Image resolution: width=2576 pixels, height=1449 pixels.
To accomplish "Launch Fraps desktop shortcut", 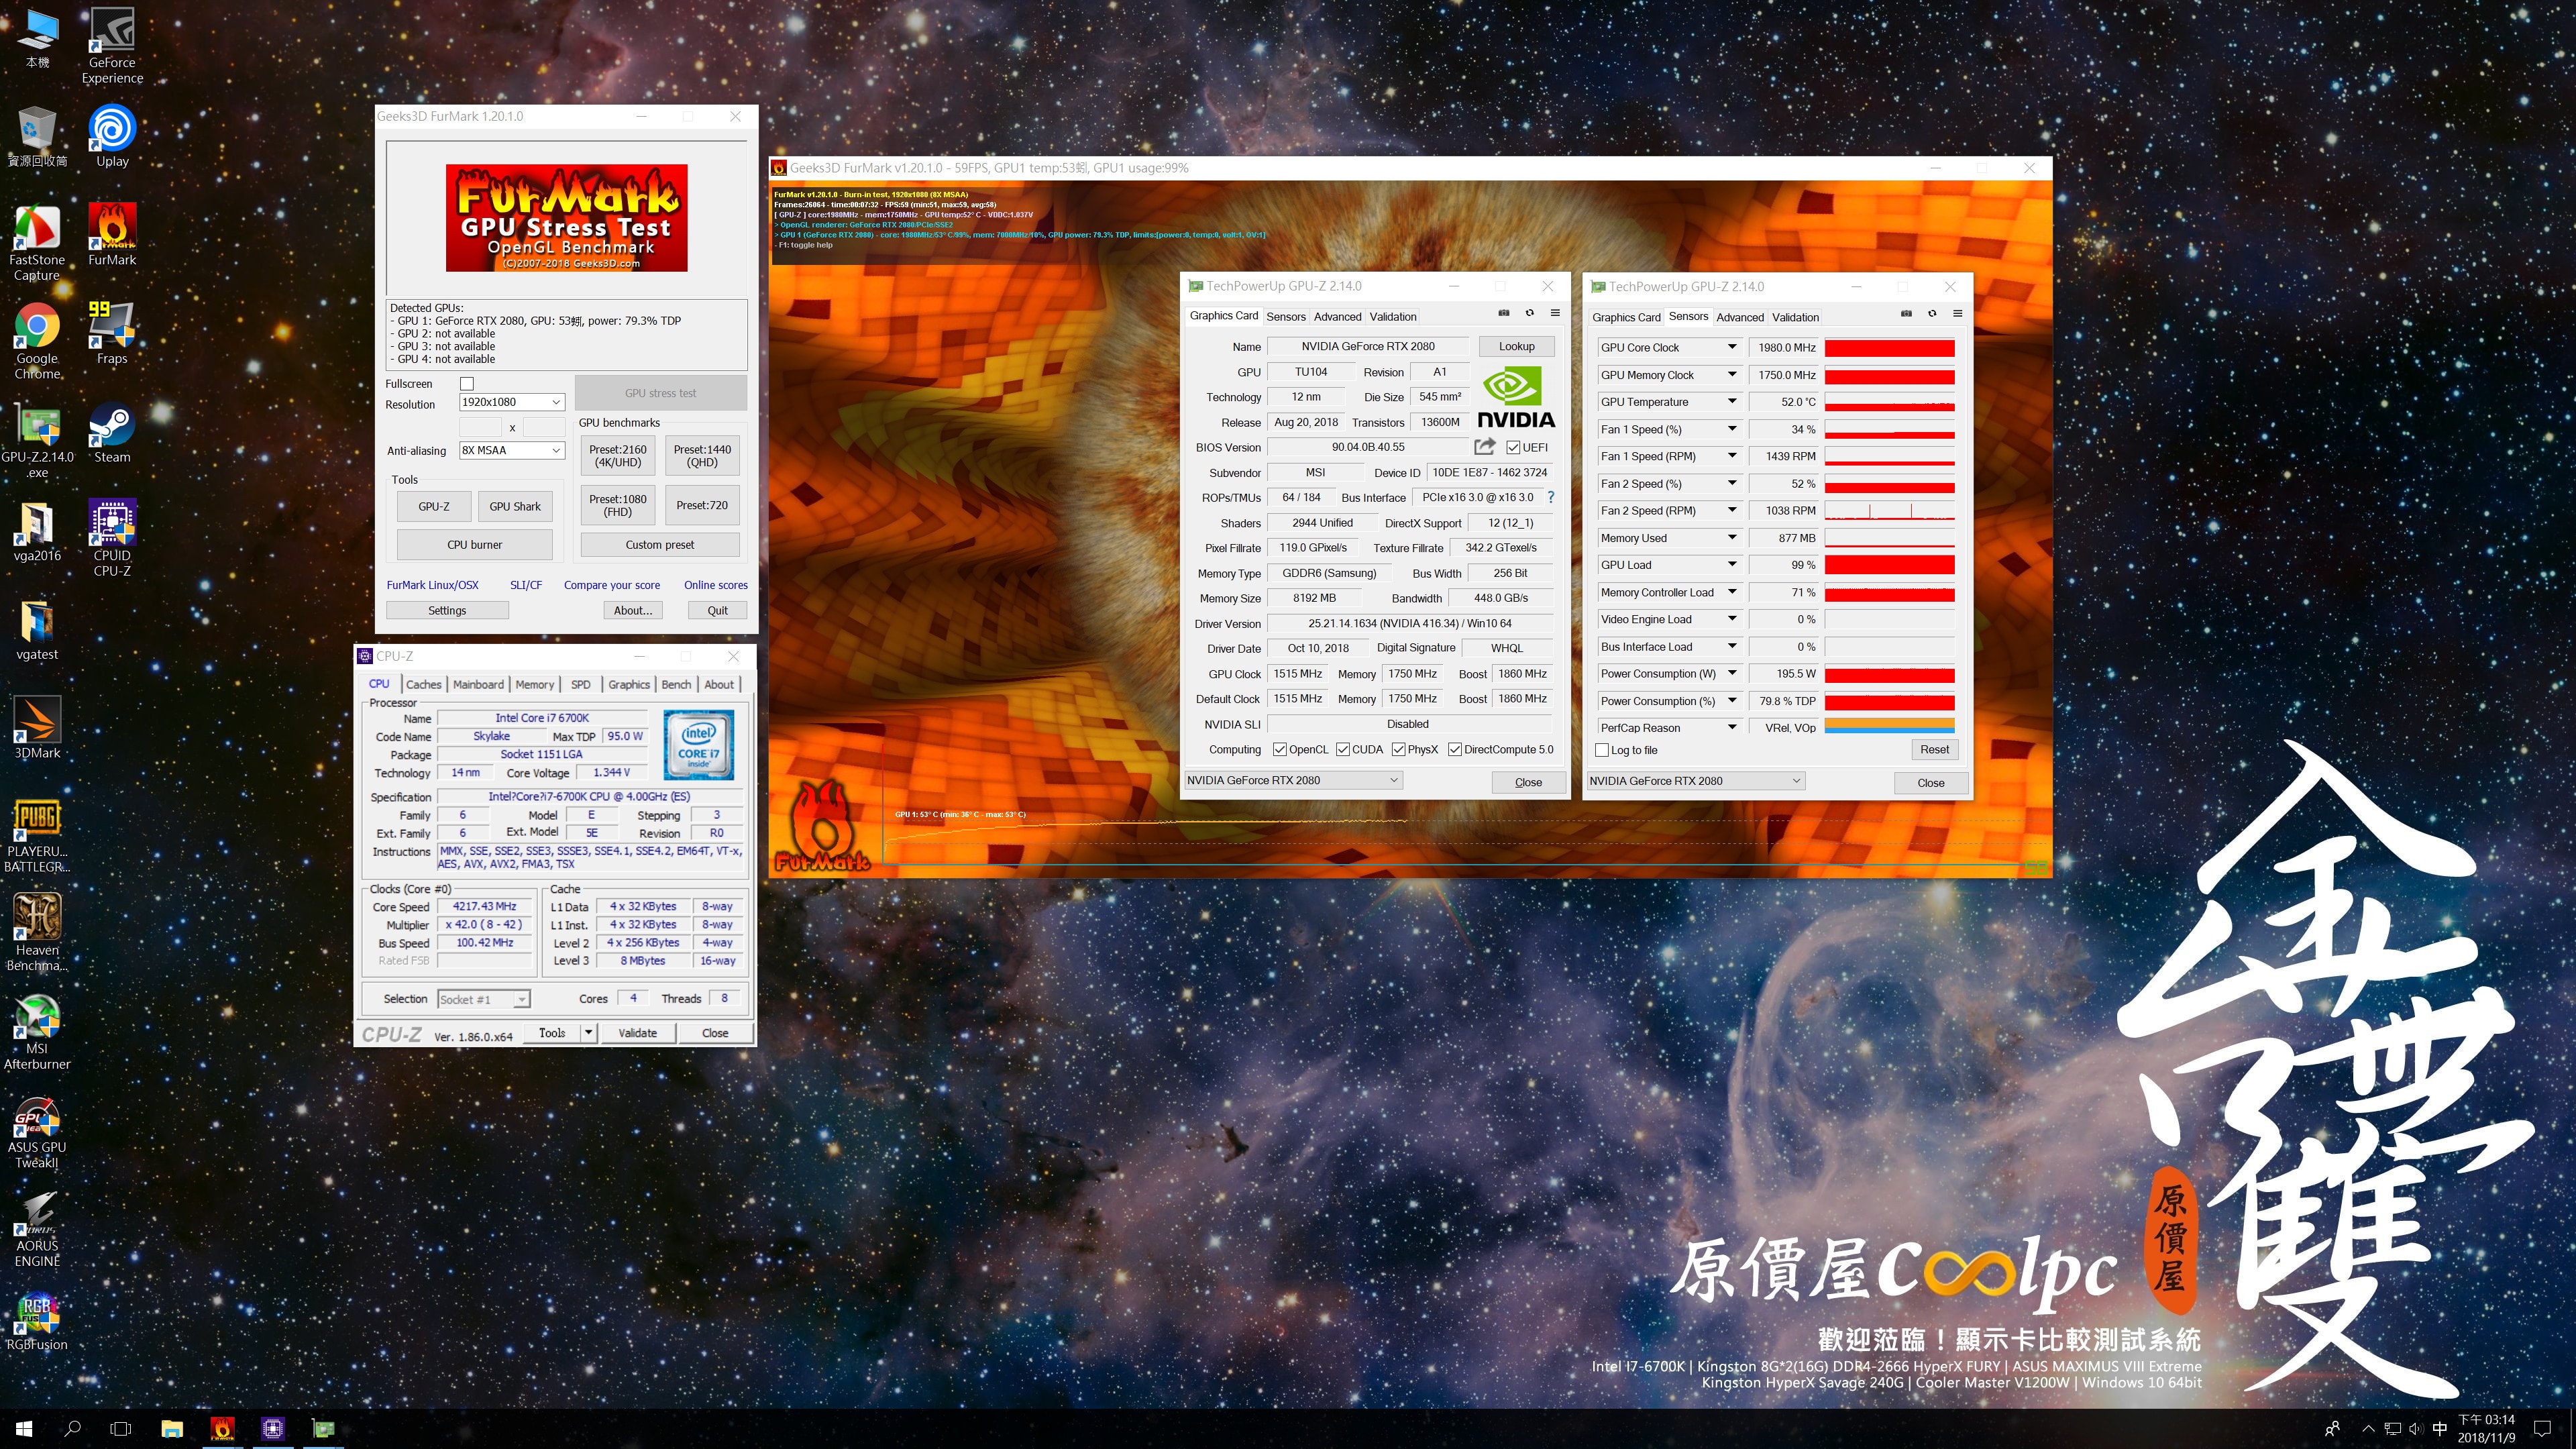I will (x=112, y=333).
